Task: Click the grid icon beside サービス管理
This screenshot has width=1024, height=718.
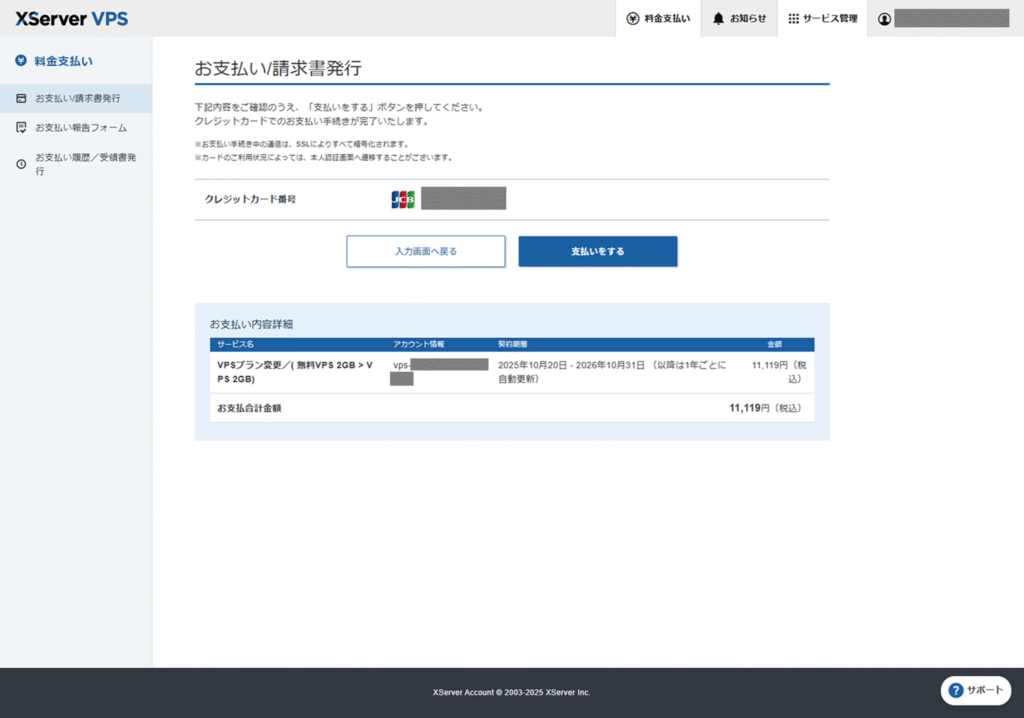Action: (x=793, y=18)
